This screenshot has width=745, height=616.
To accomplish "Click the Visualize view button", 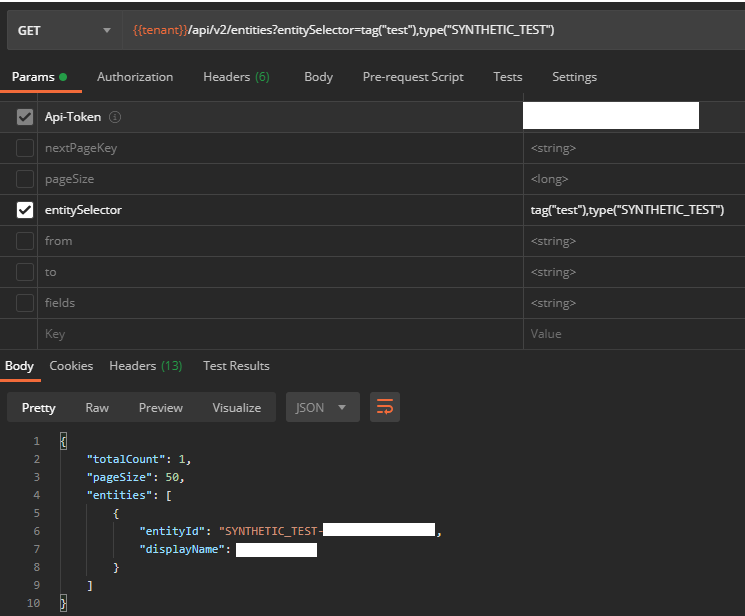I will (236, 407).
